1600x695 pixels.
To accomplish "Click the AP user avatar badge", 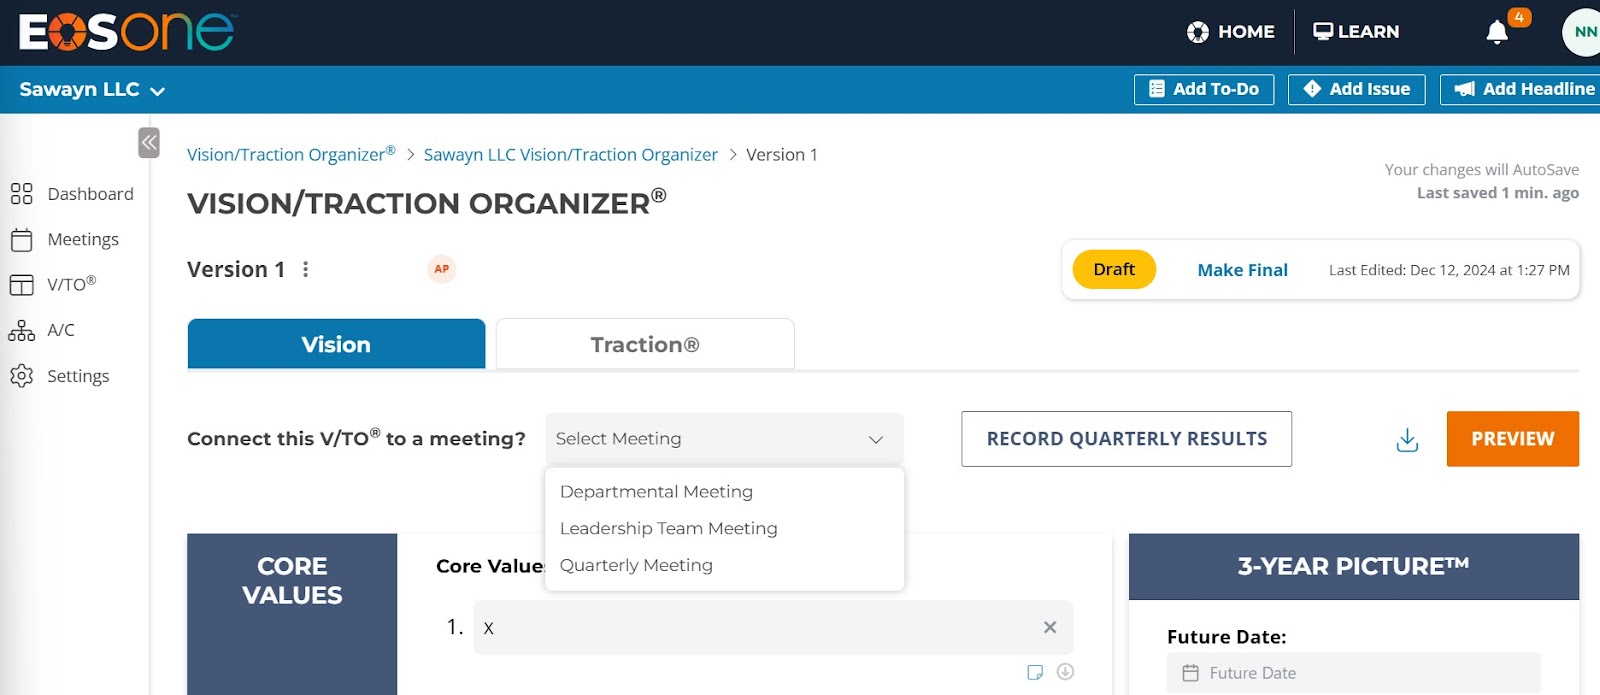I will [x=442, y=269].
